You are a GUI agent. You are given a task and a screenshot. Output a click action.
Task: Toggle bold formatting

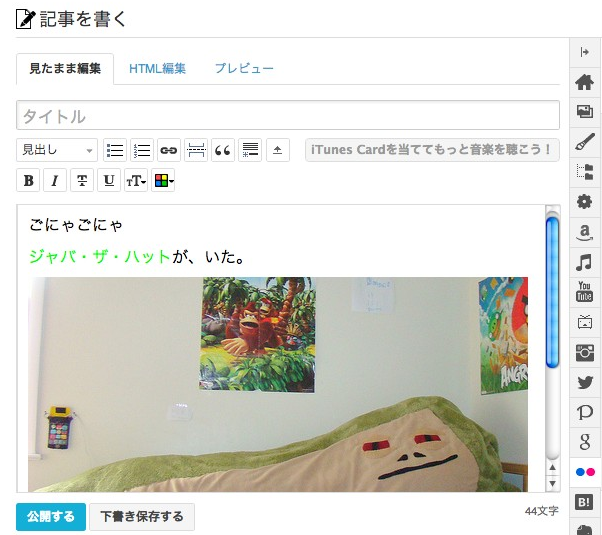tap(28, 180)
